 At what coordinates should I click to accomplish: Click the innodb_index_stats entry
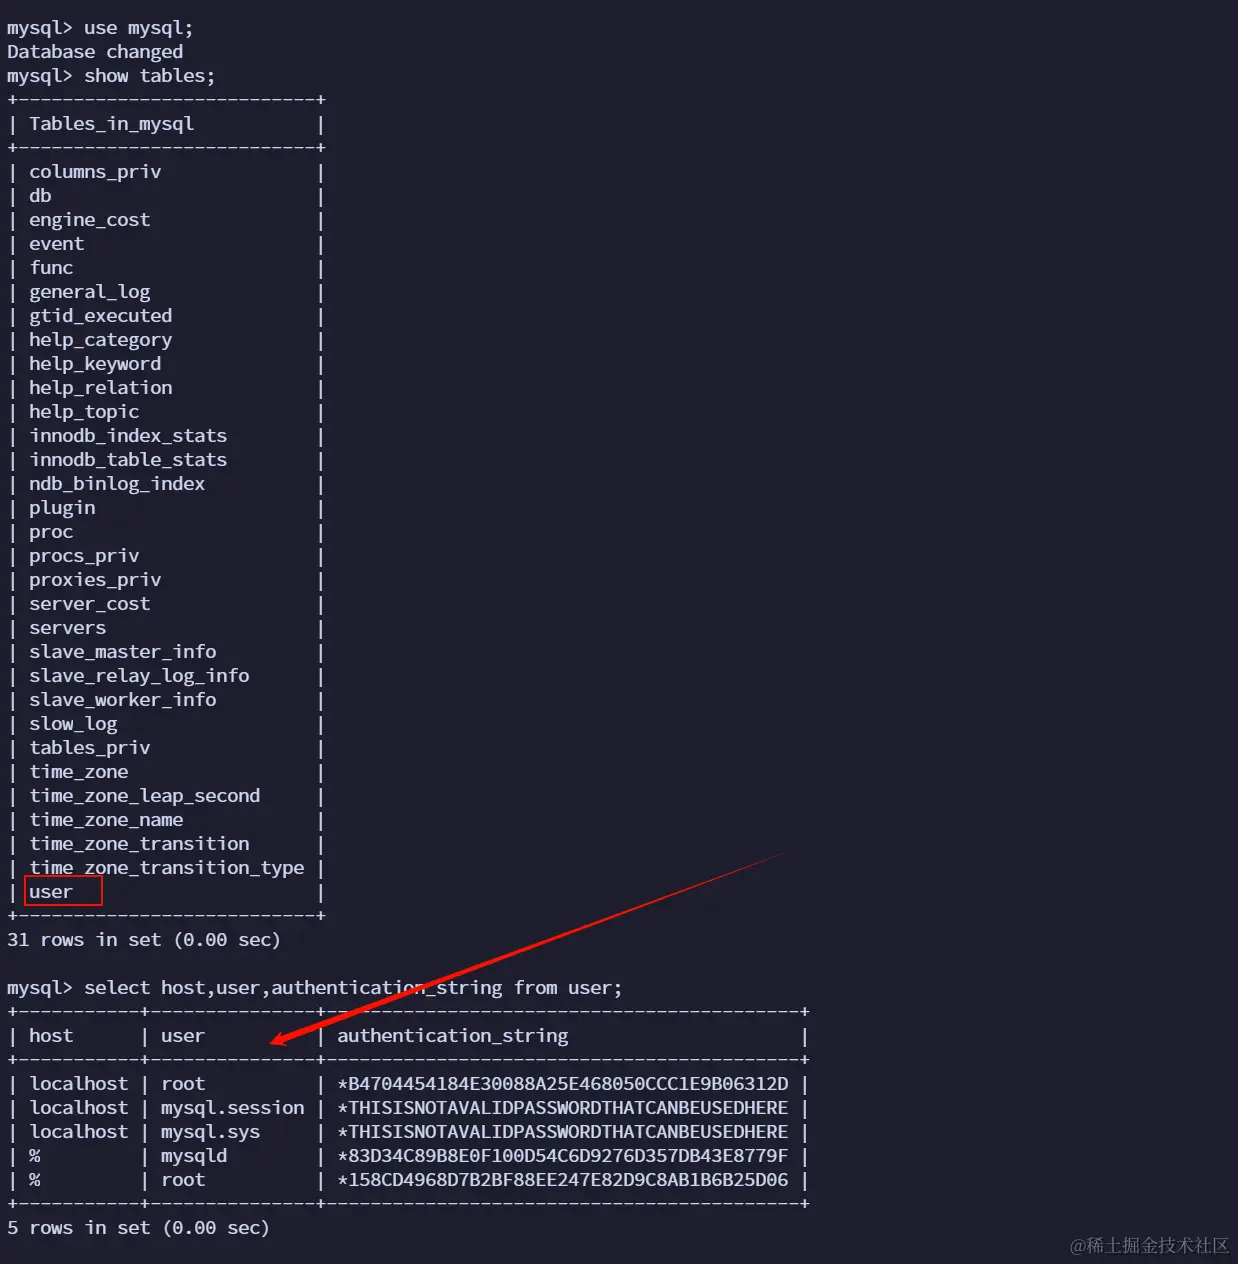point(128,436)
